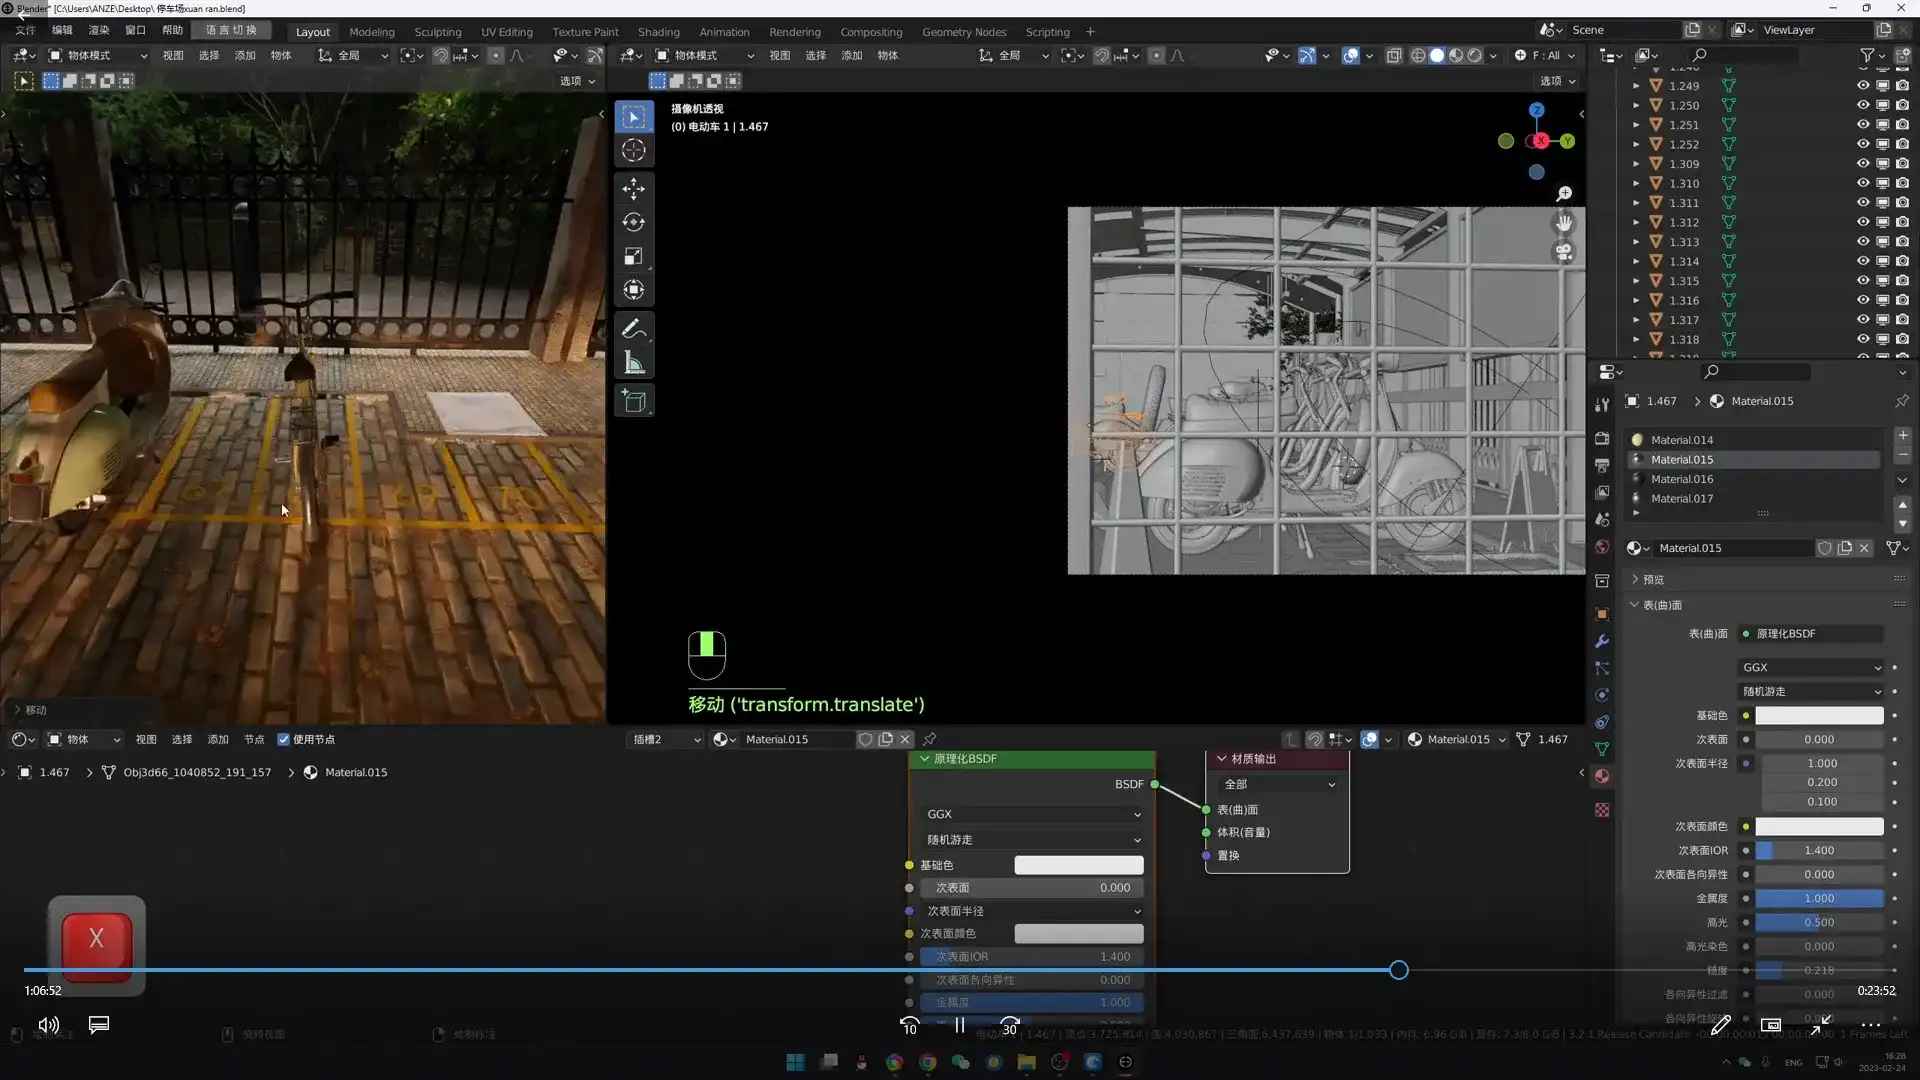Viewport: 1920px width, 1080px height.
Task: Select the 3D Cursor tool
Action: (x=633, y=150)
